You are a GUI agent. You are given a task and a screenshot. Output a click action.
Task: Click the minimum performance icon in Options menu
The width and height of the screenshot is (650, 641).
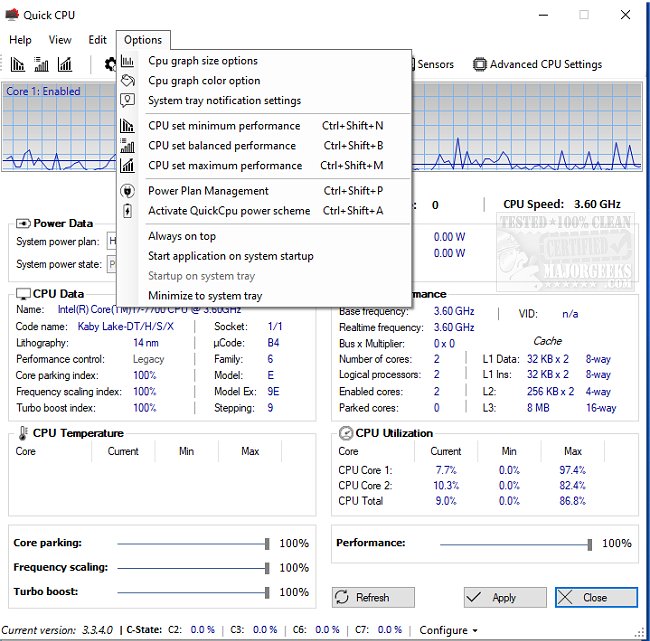(127, 125)
